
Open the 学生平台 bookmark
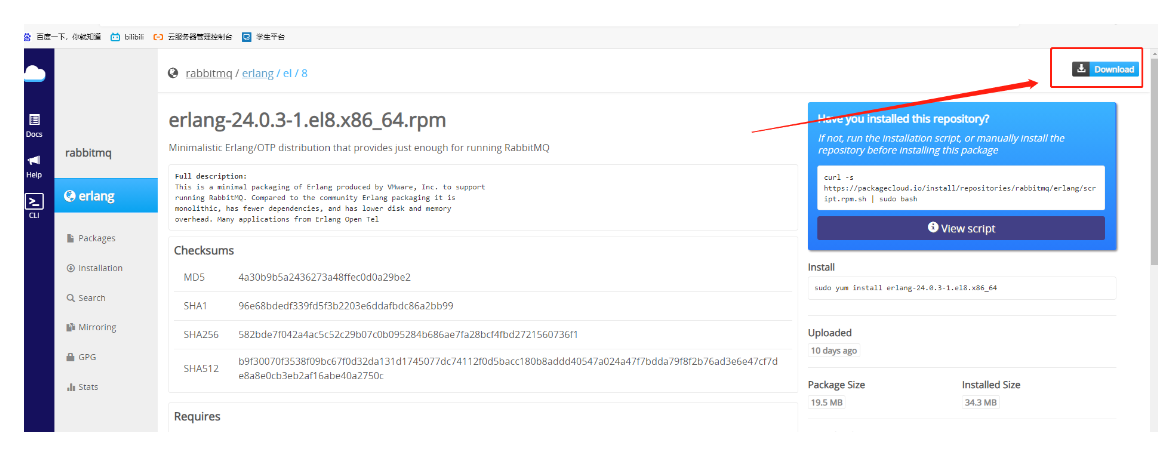click(264, 36)
